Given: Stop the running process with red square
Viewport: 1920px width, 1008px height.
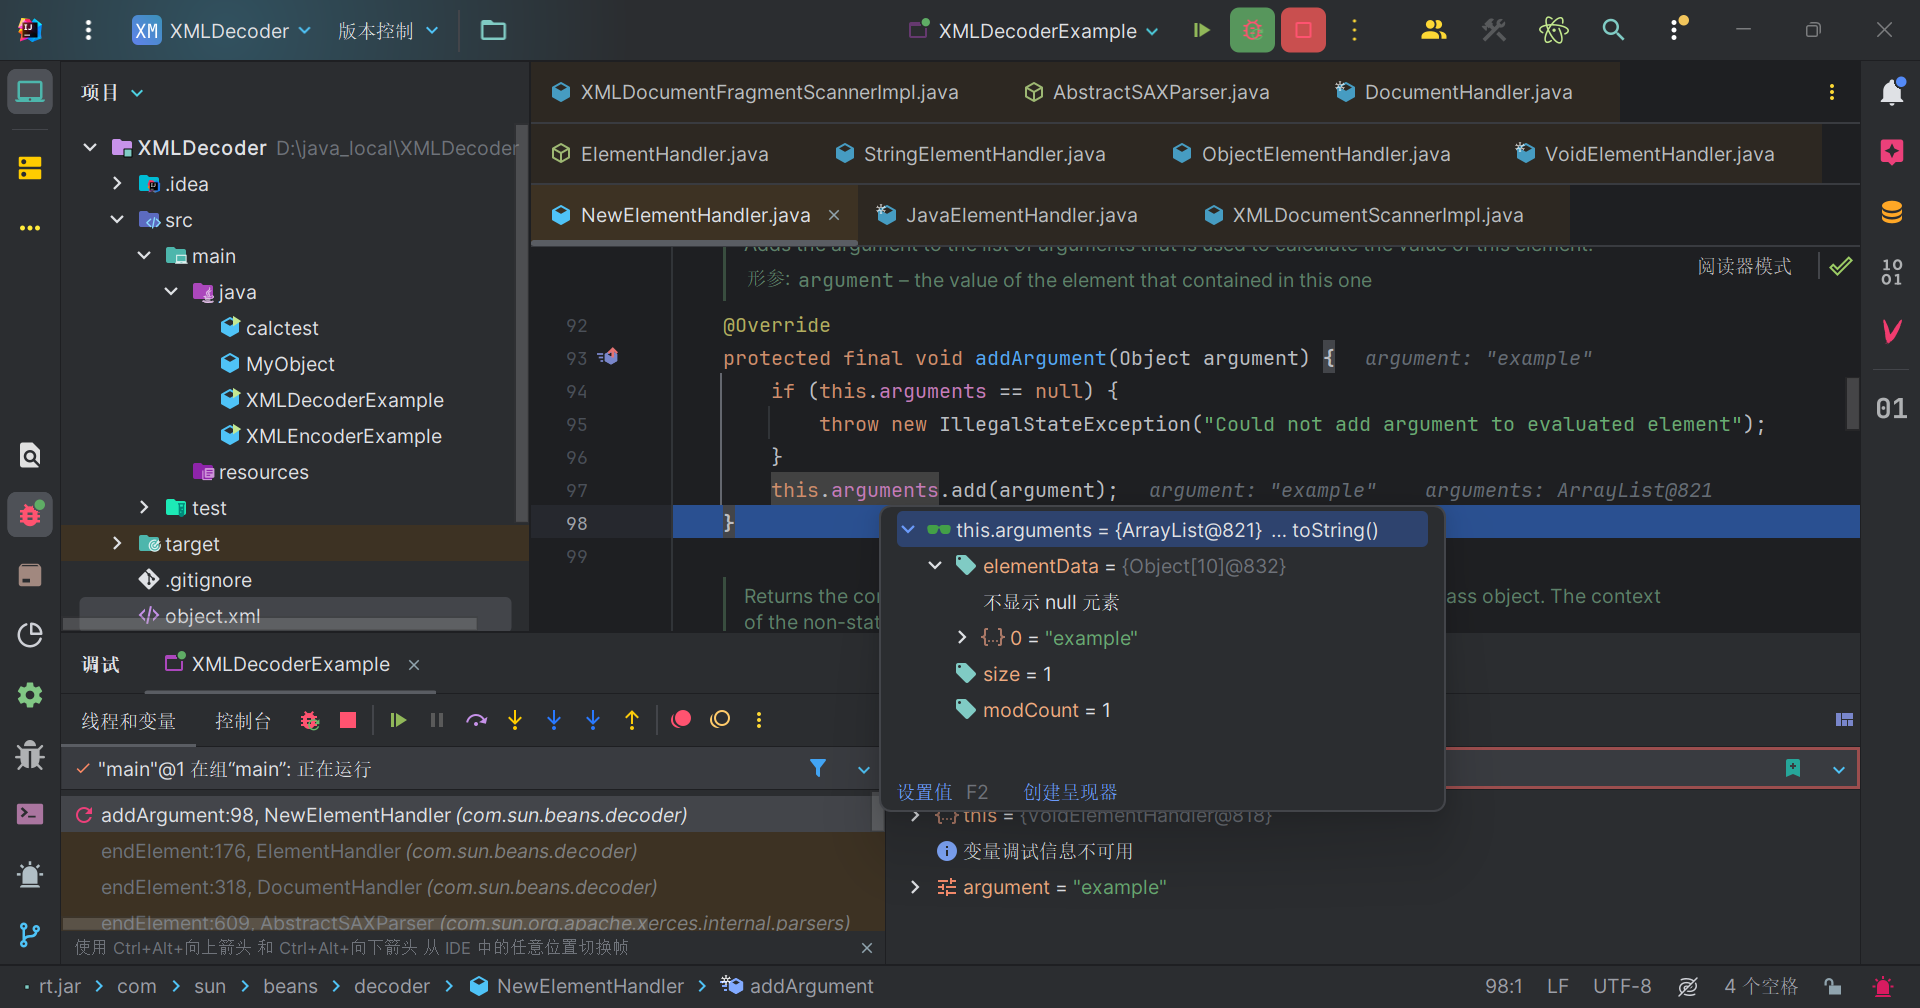Looking at the screenshot, I should [1303, 31].
